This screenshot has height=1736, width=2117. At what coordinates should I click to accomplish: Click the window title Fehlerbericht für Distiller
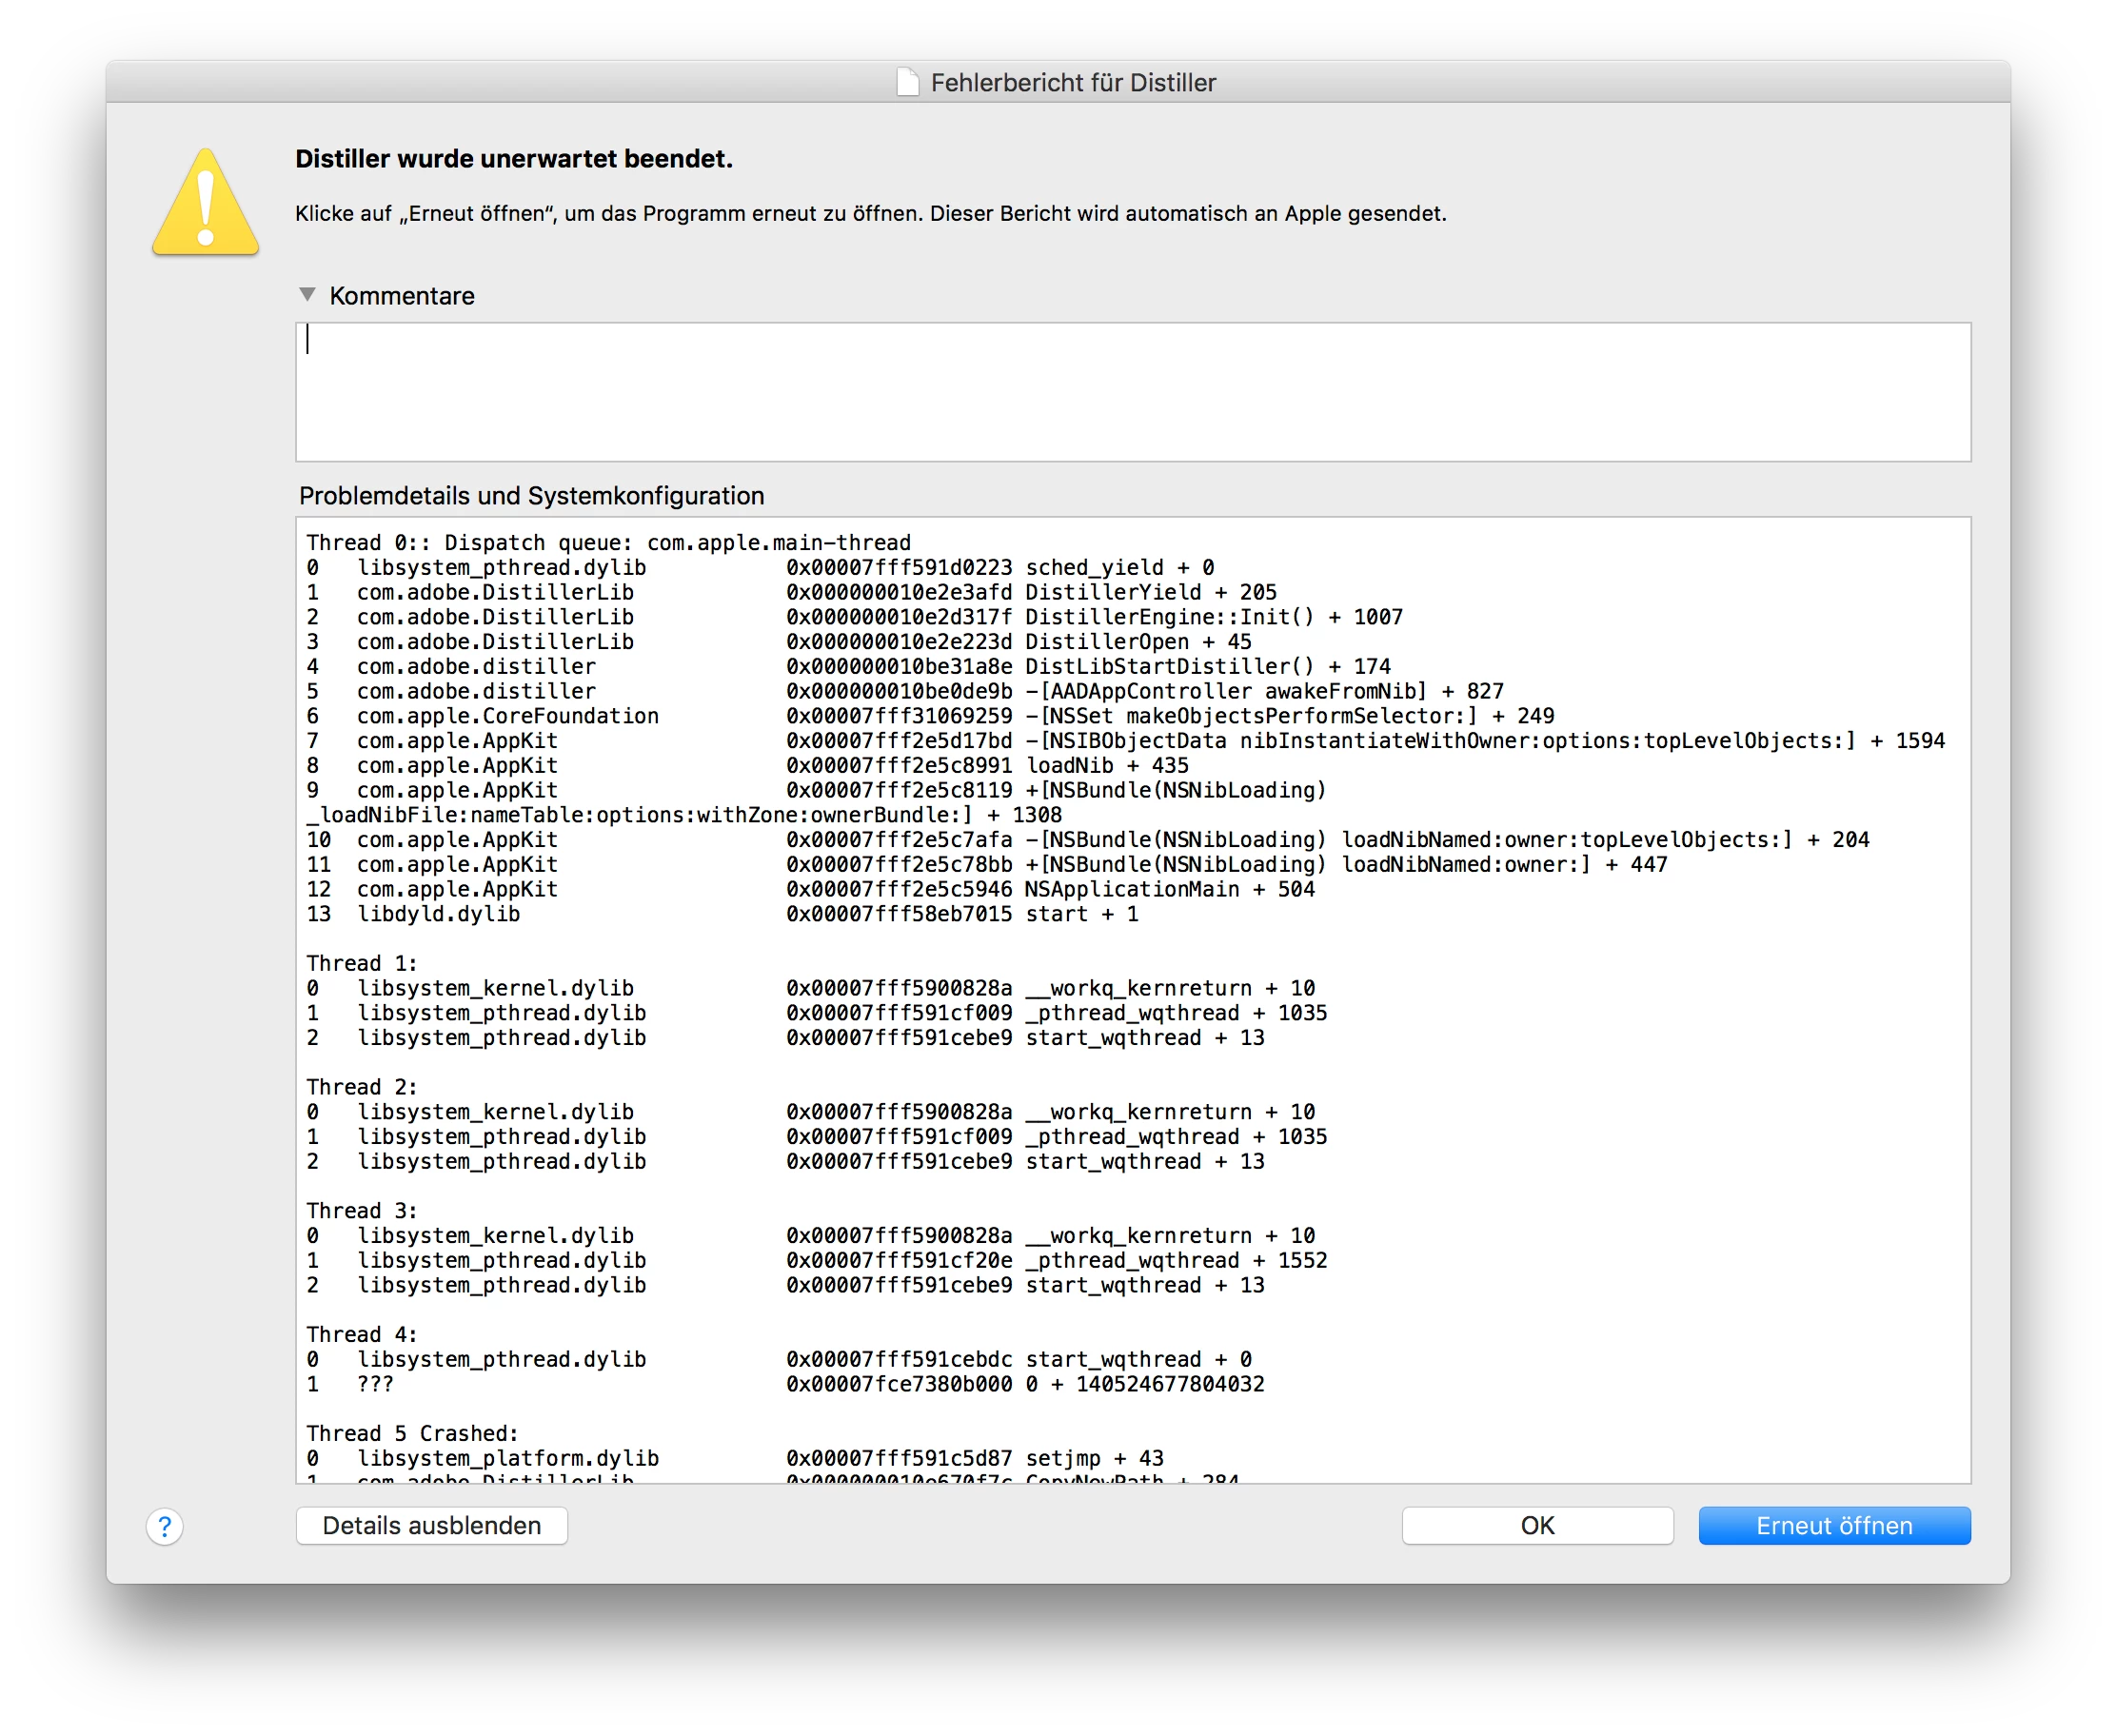click(x=1072, y=83)
